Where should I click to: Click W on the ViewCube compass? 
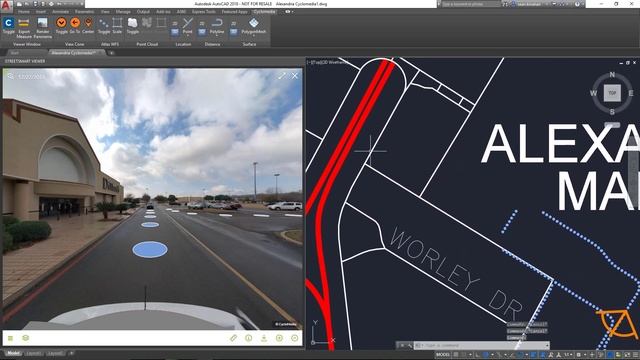(x=593, y=93)
